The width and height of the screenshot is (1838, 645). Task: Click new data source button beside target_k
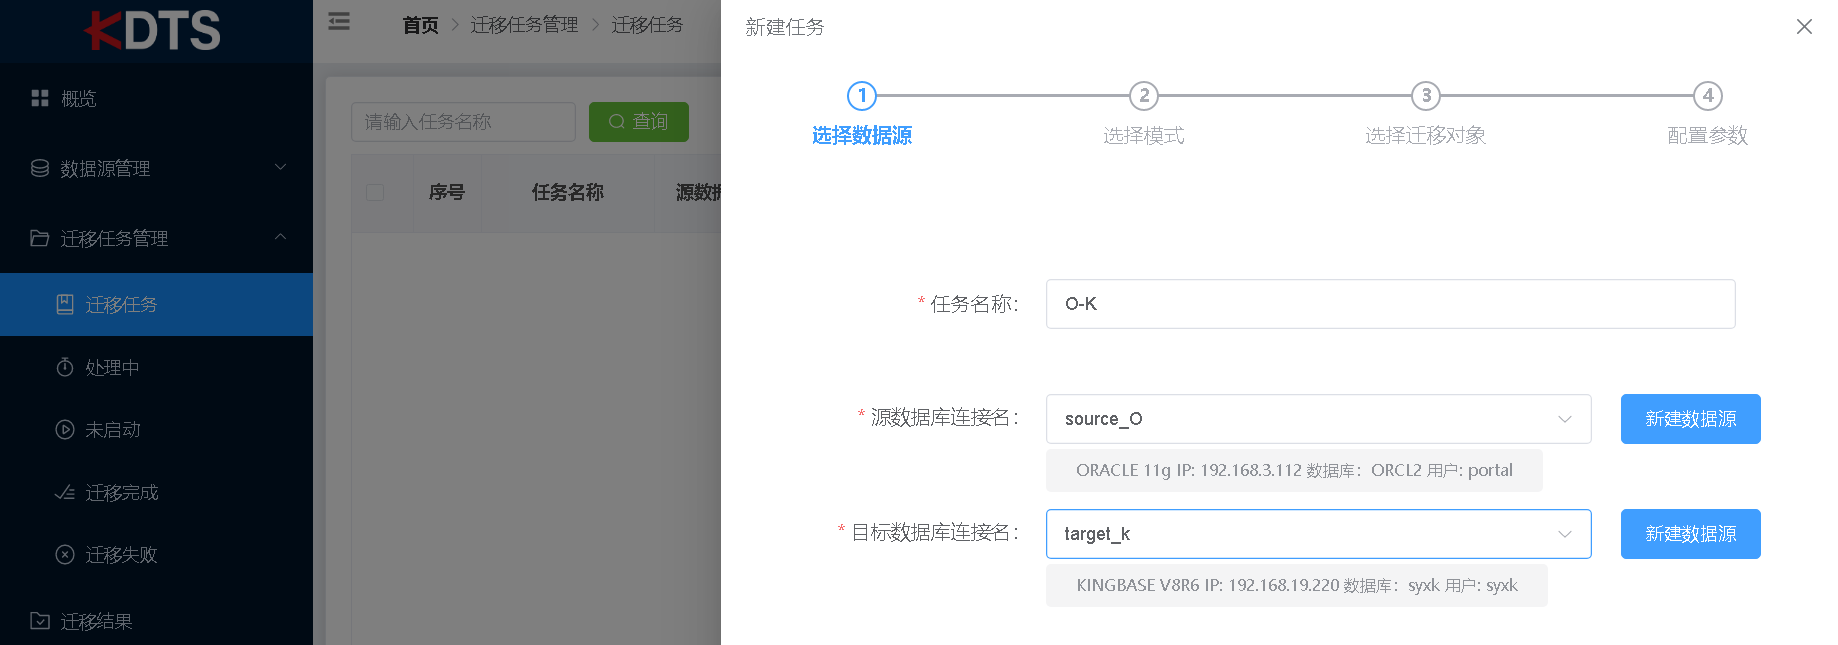pos(1690,534)
